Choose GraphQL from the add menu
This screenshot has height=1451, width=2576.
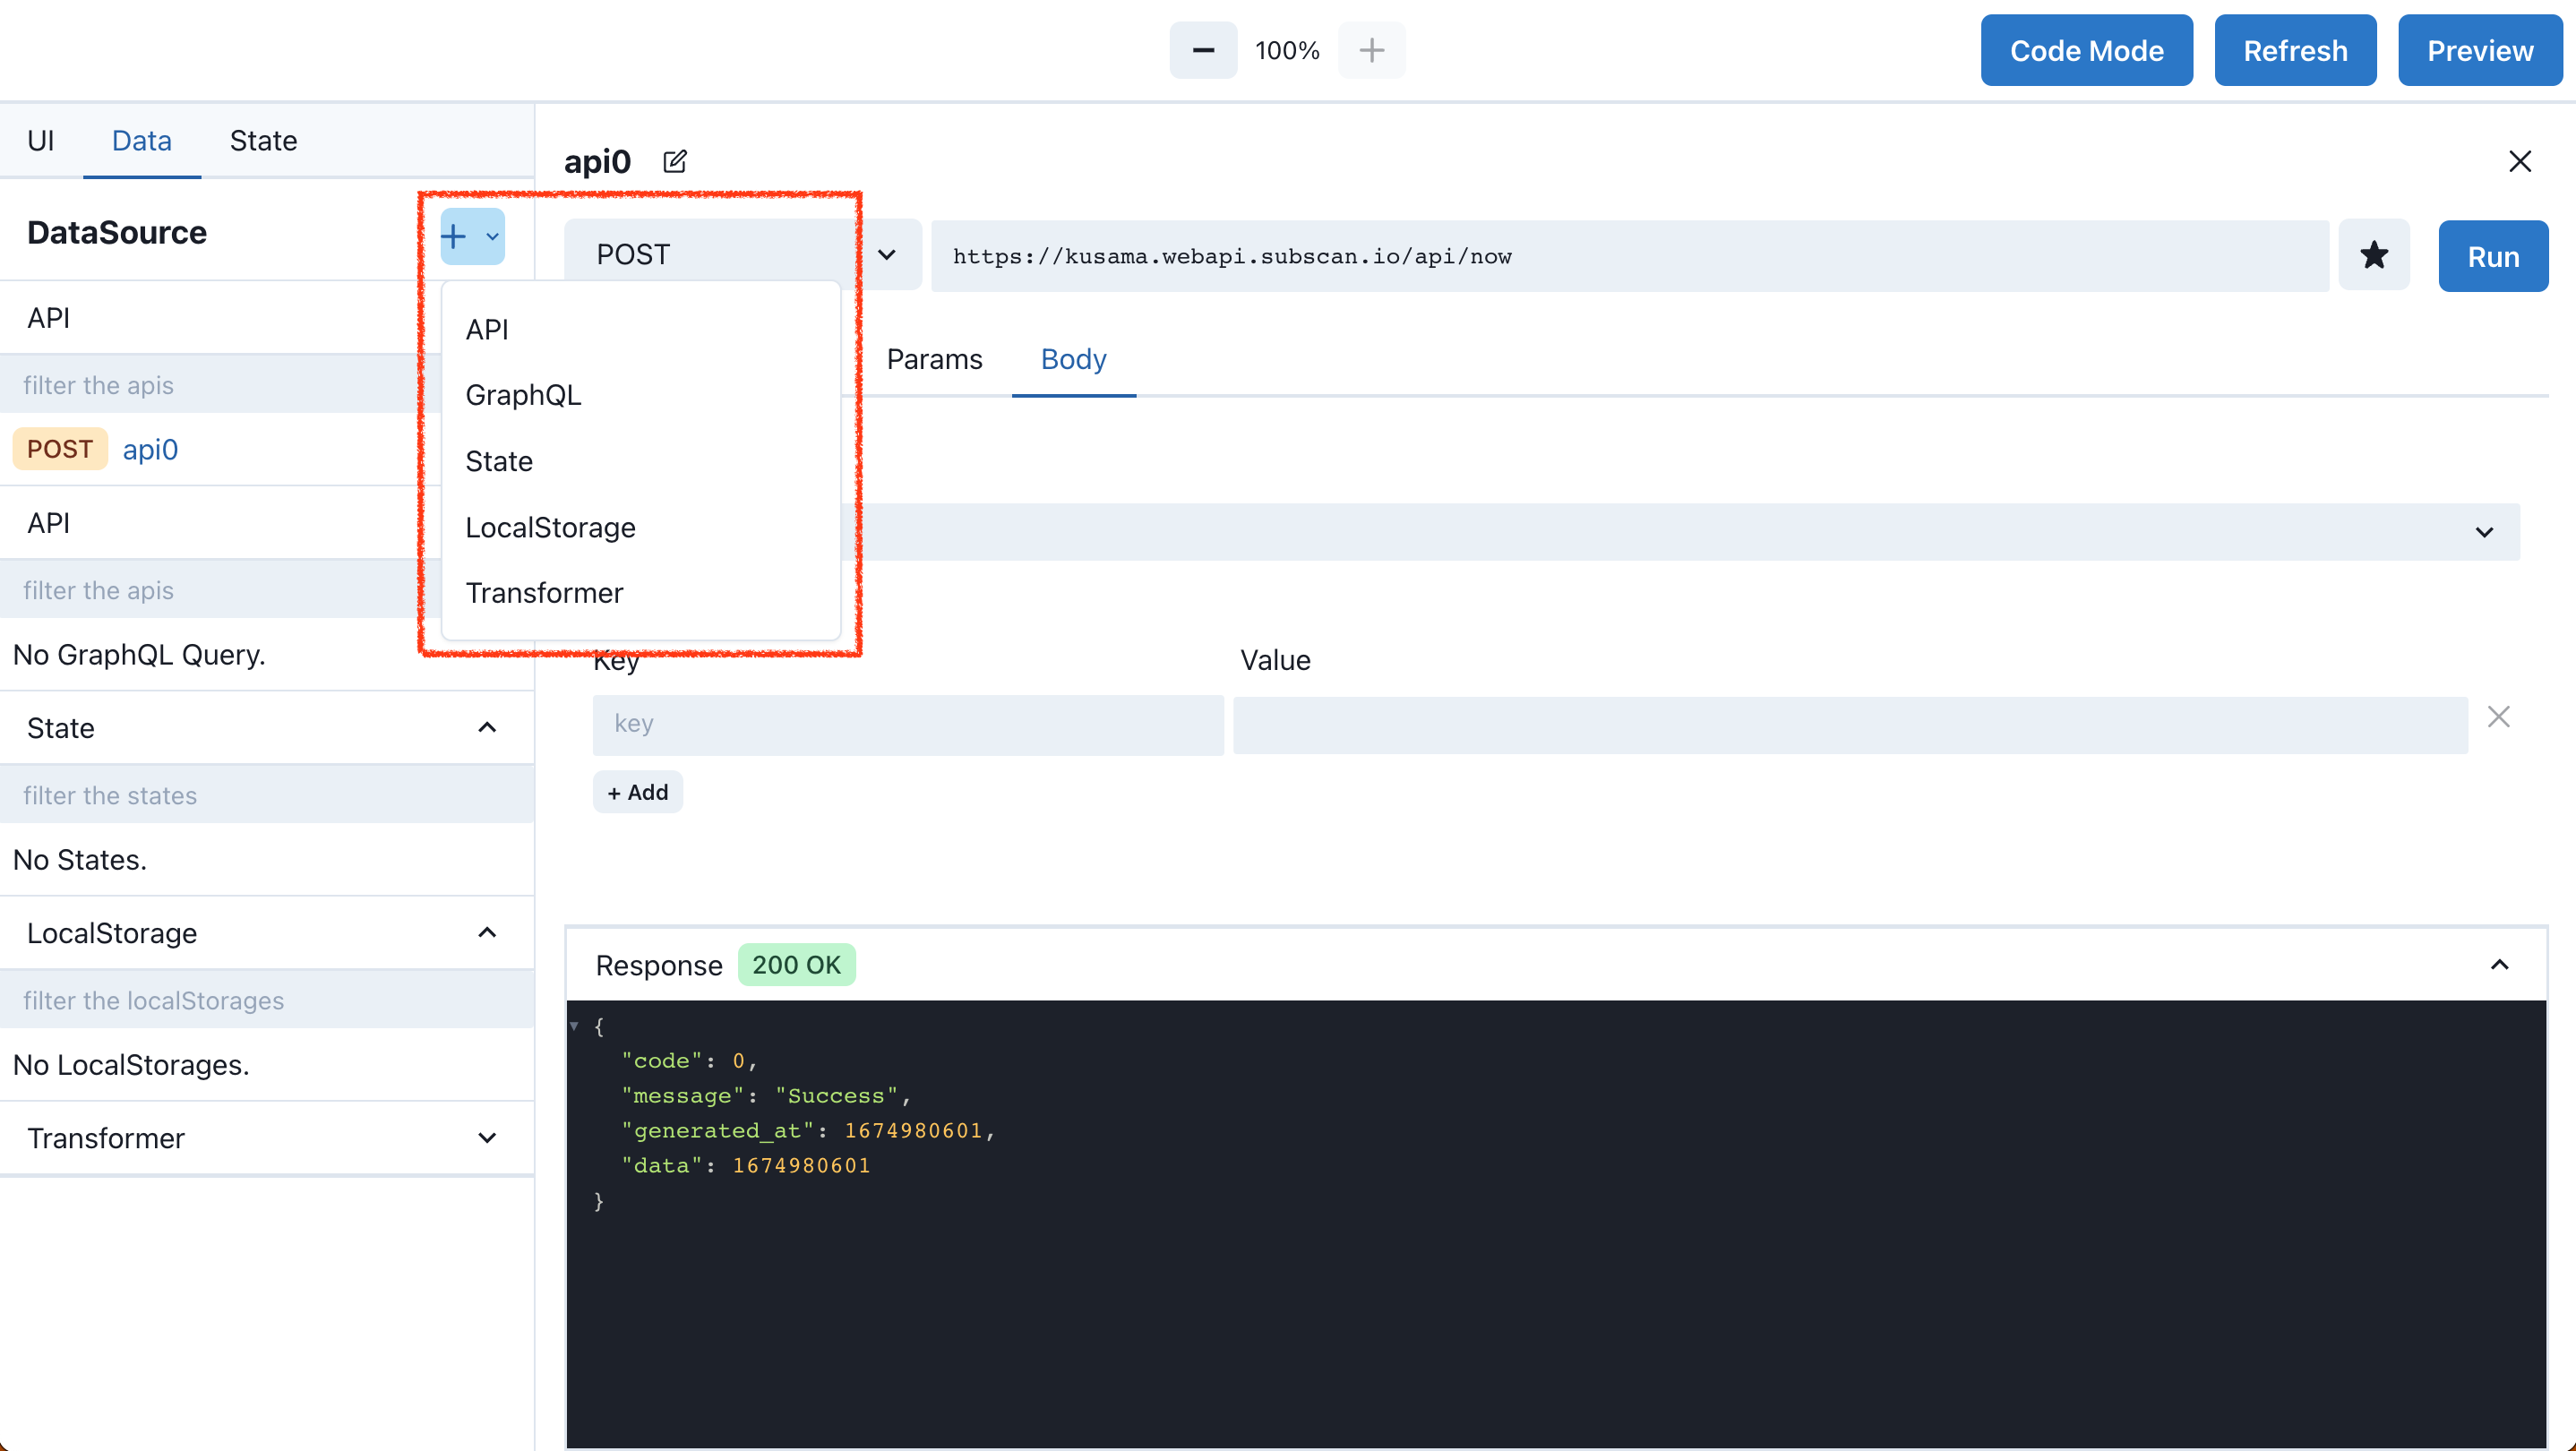(x=640, y=395)
